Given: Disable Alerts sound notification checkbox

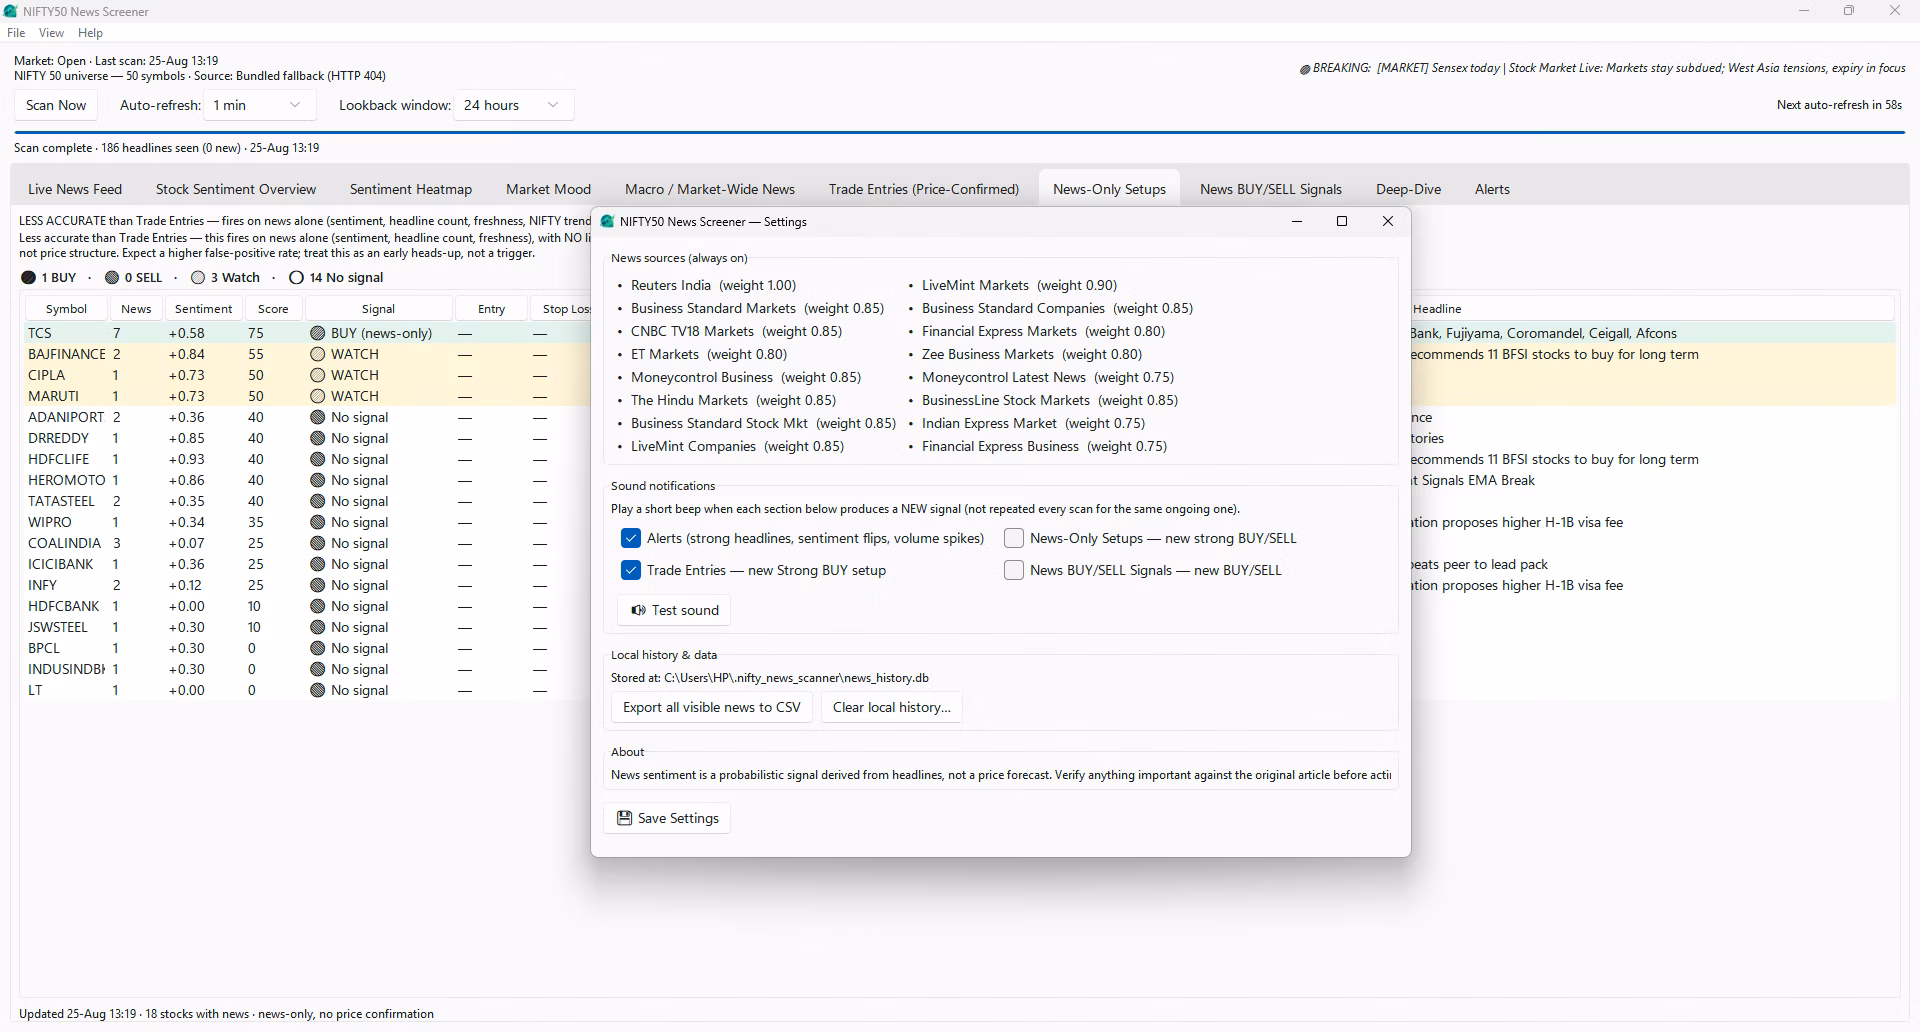Looking at the screenshot, I should click(x=631, y=538).
